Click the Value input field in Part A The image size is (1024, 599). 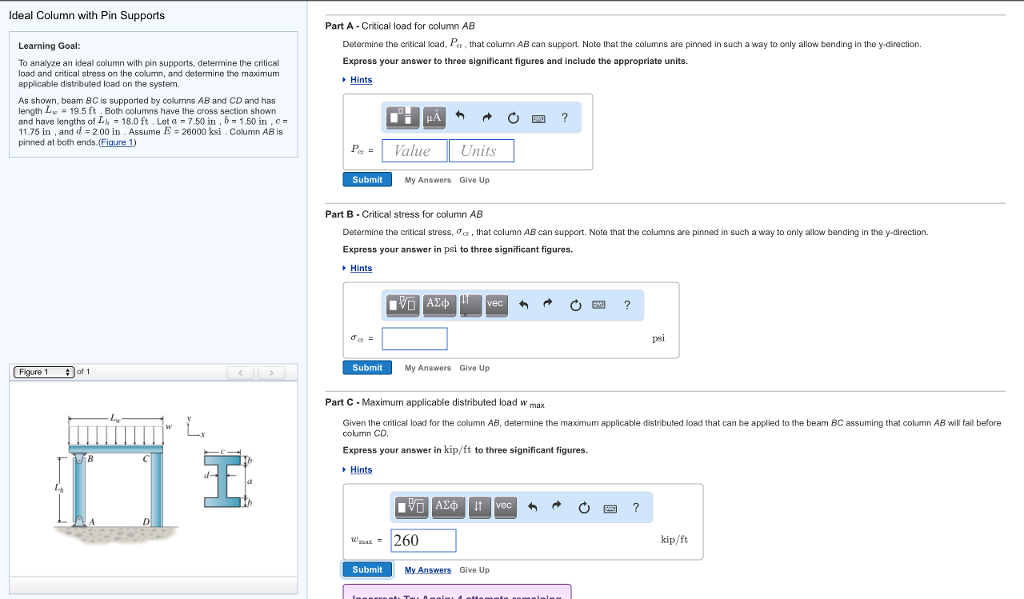pyautogui.click(x=413, y=149)
